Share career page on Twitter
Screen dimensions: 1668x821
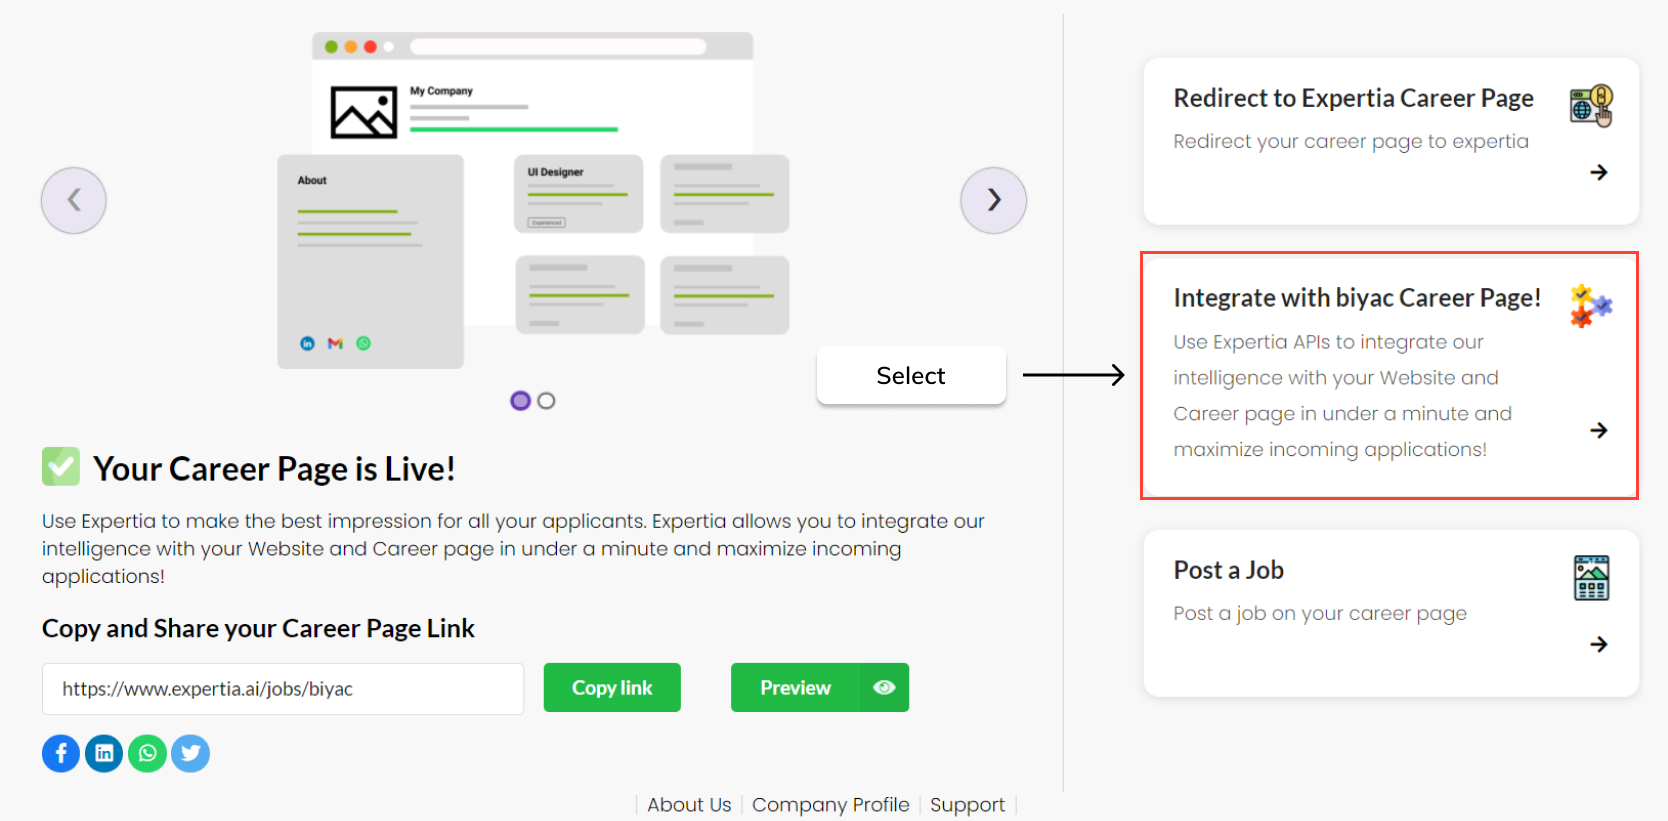[190, 753]
